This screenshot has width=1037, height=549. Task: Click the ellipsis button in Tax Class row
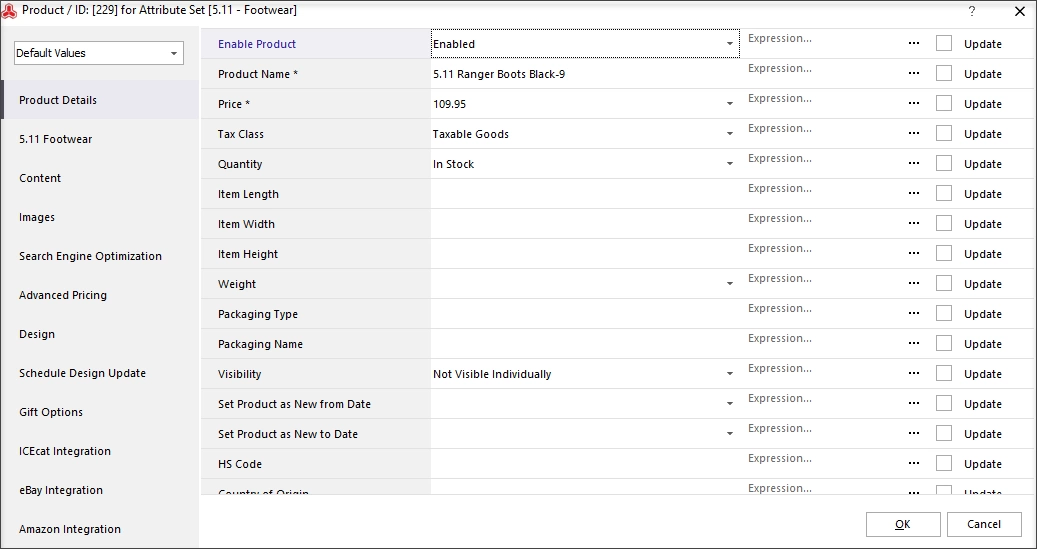coord(913,134)
